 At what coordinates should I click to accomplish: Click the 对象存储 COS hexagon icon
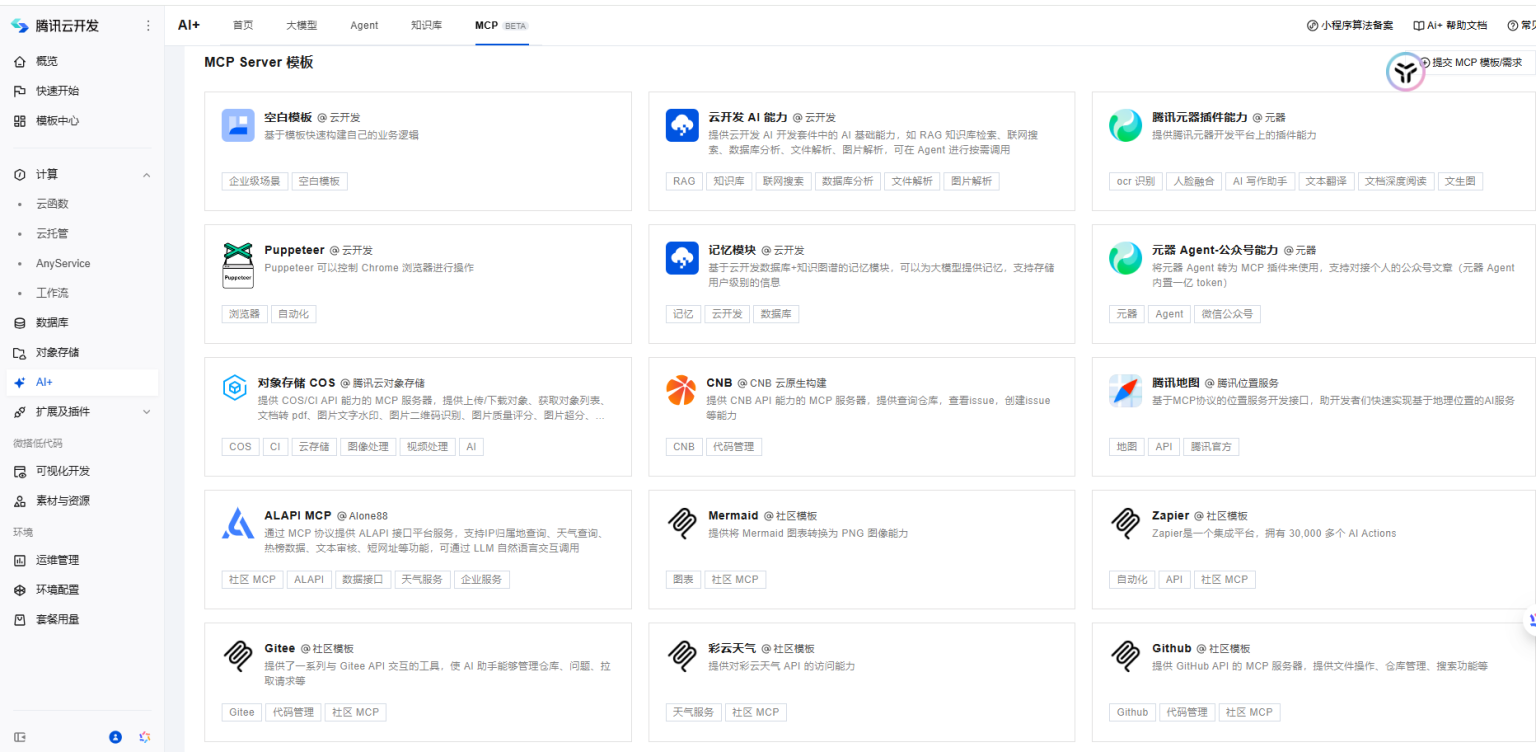click(x=234, y=388)
